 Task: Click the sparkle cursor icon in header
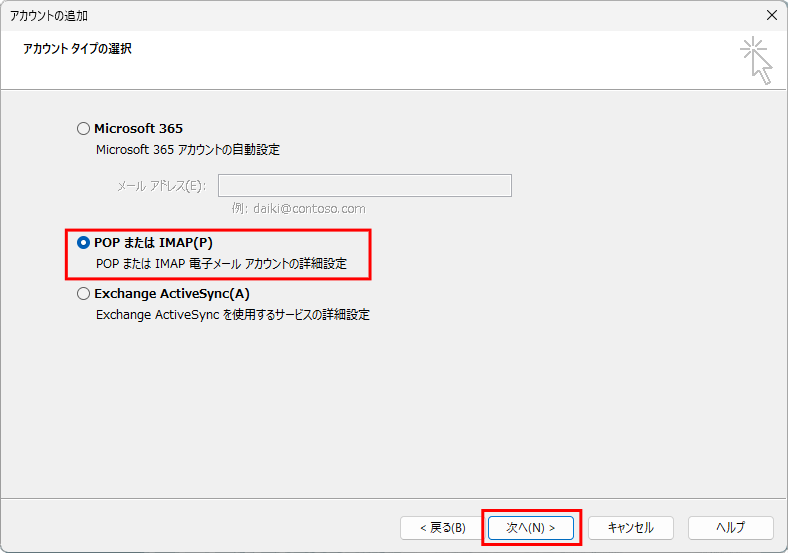pos(756,60)
